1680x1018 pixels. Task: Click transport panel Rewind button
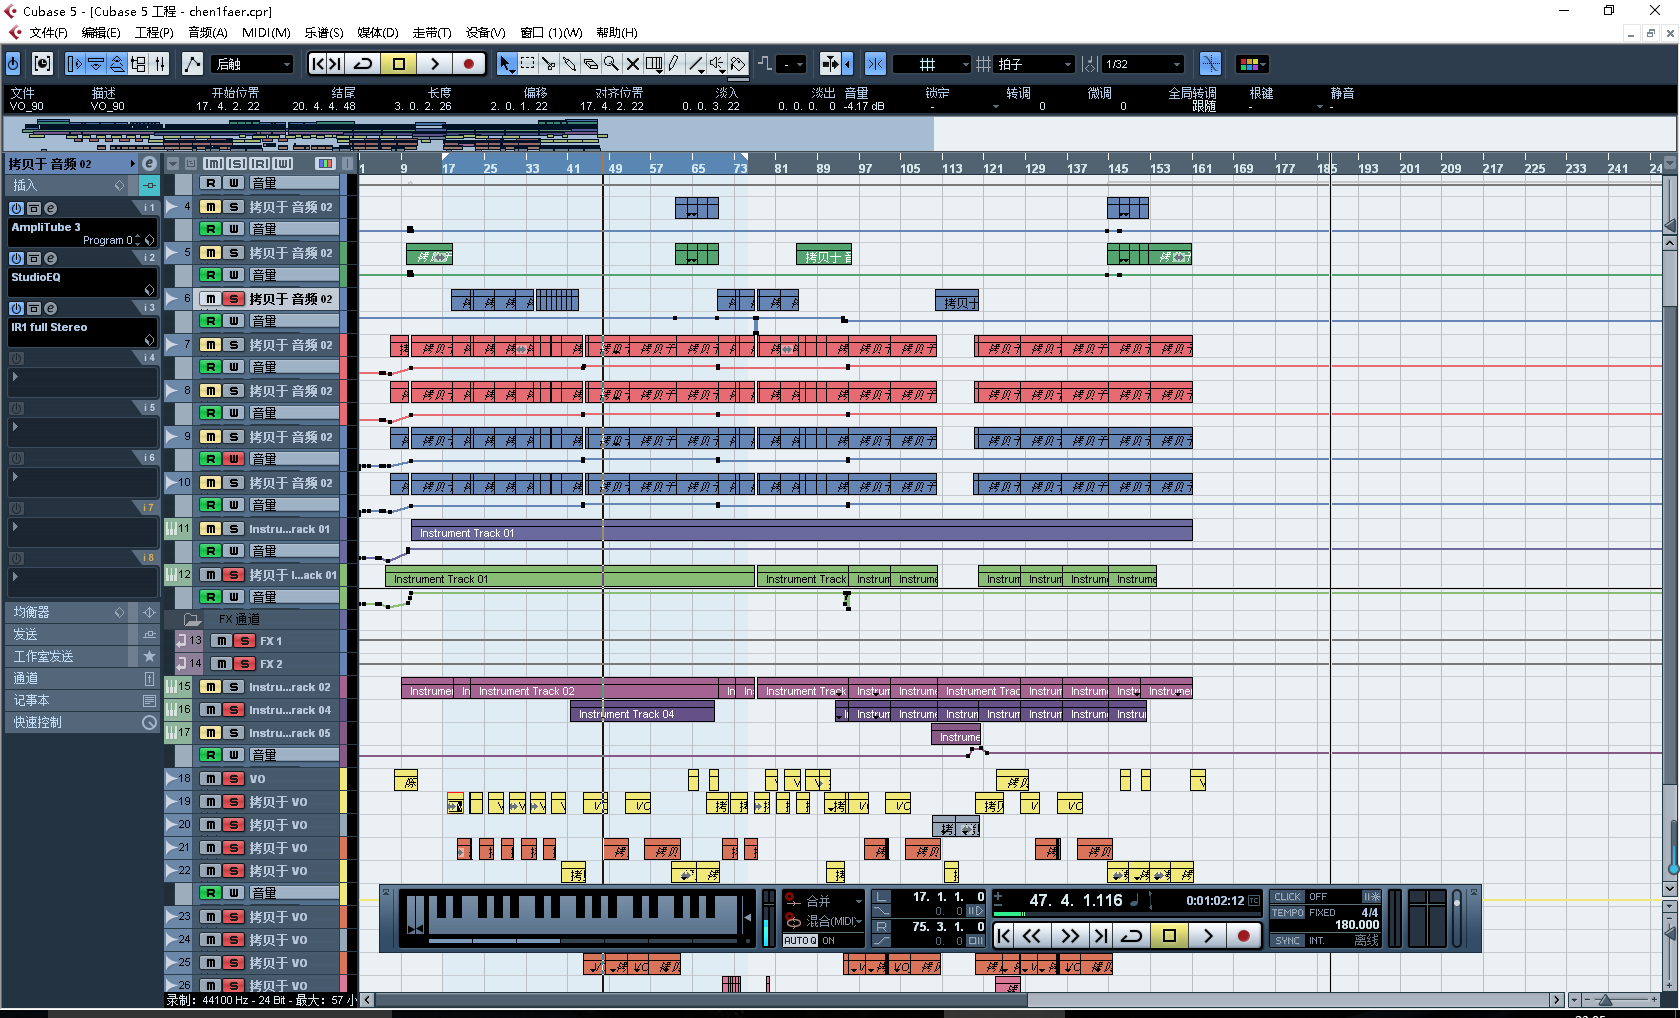(1032, 936)
